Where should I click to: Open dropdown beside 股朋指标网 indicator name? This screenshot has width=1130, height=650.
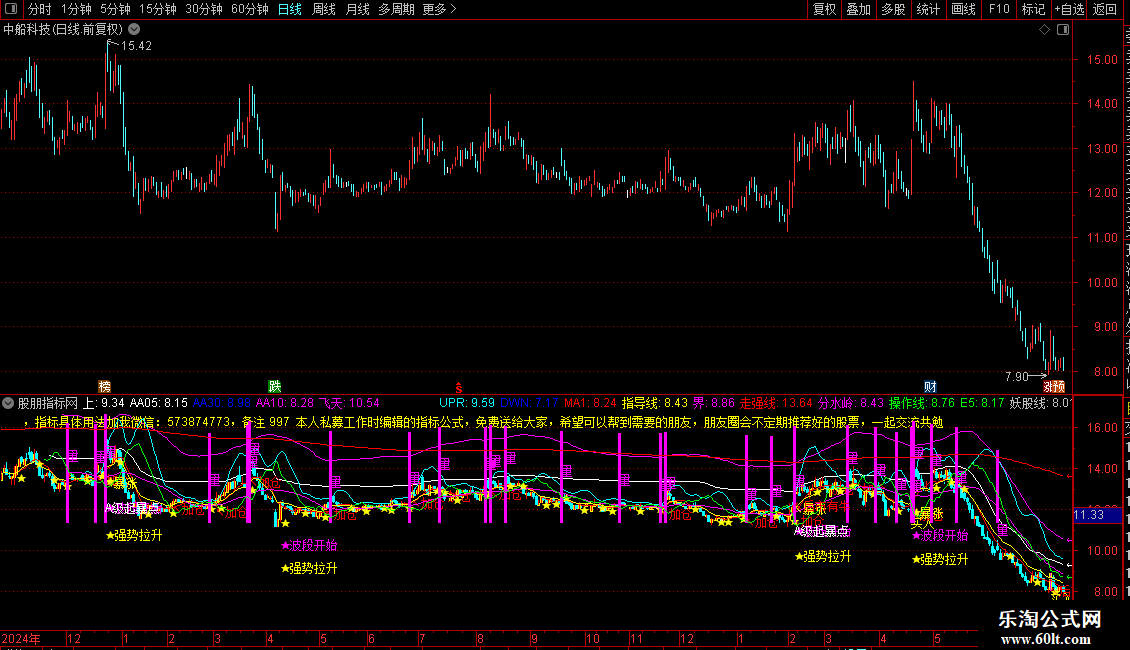point(8,404)
